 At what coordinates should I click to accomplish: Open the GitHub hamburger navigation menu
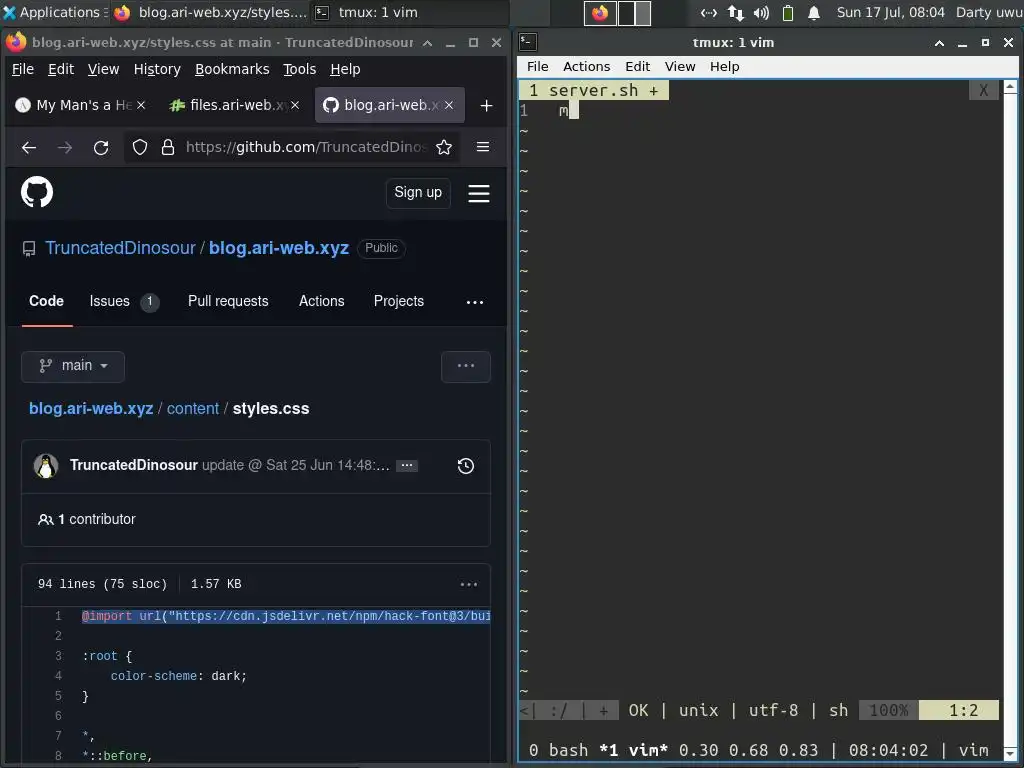(479, 193)
